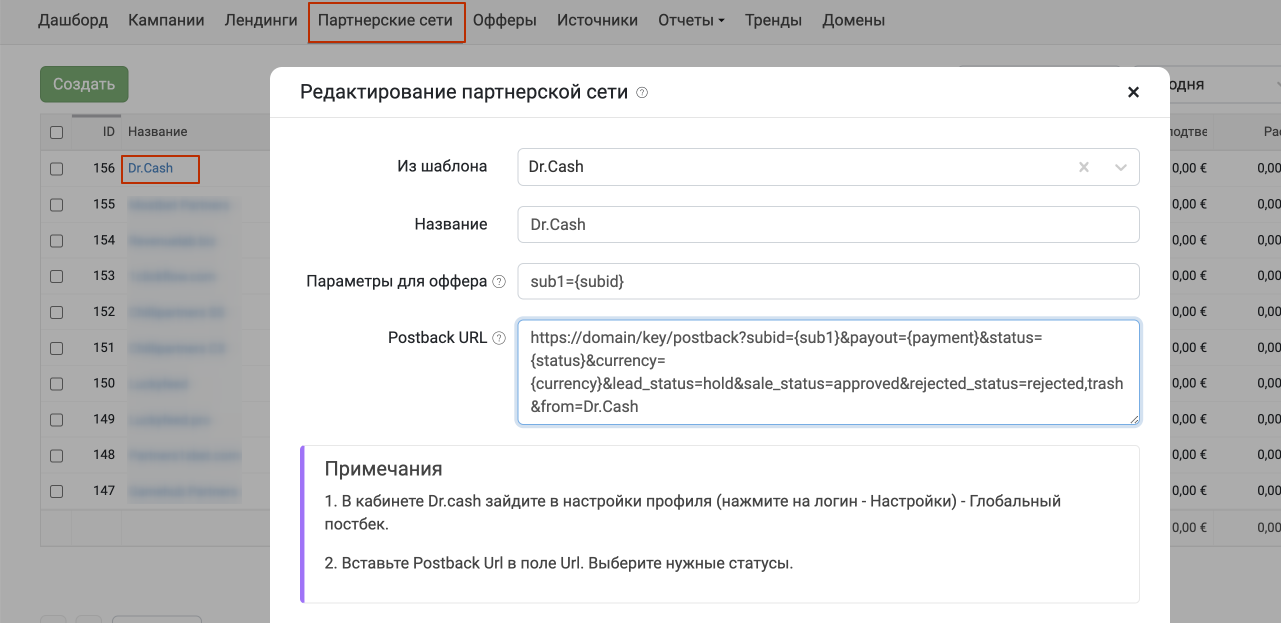Image resolution: width=1281 pixels, height=623 pixels.
Task: Check the row 148 checkbox
Action: [x=57, y=455]
